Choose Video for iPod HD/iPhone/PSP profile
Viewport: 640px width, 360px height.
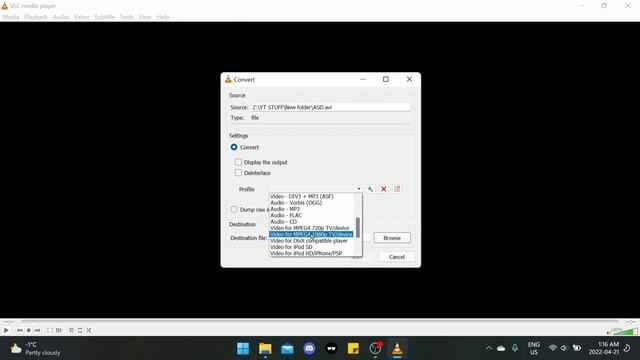(x=306, y=253)
